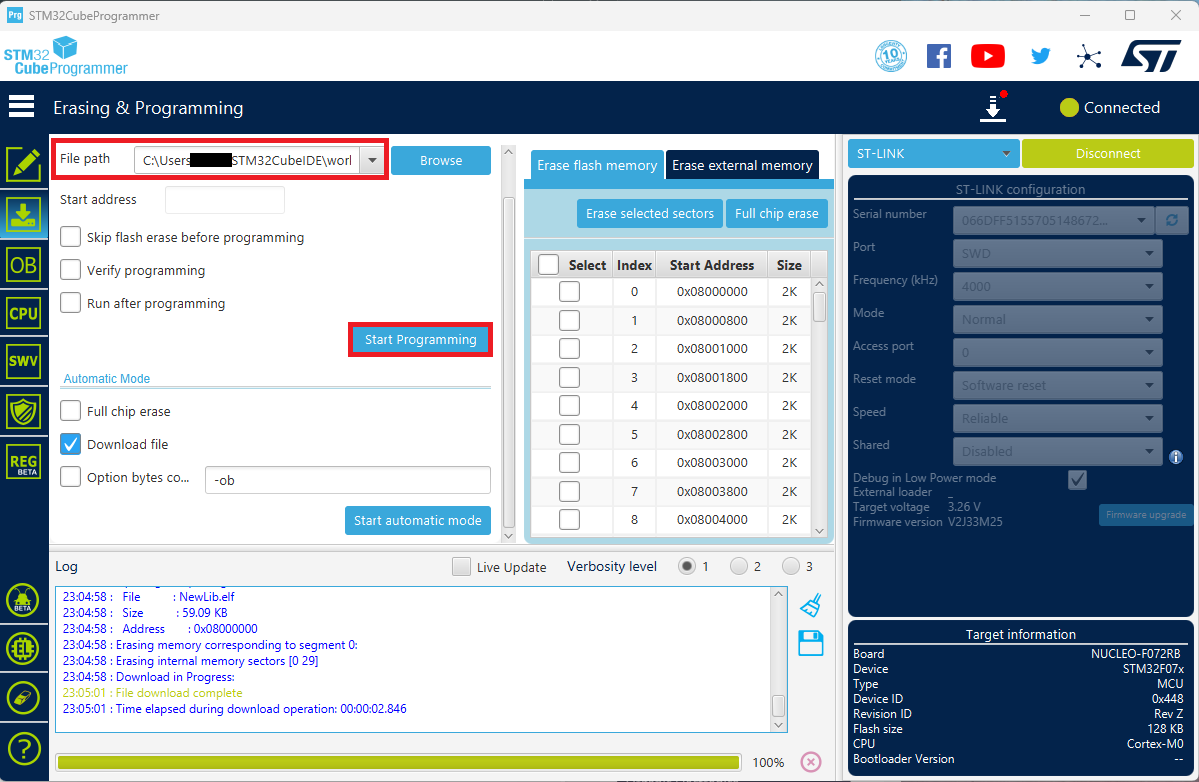Viewport: 1199px width, 782px height.
Task: Check the Select all sectors header checkbox
Action: tap(548, 264)
